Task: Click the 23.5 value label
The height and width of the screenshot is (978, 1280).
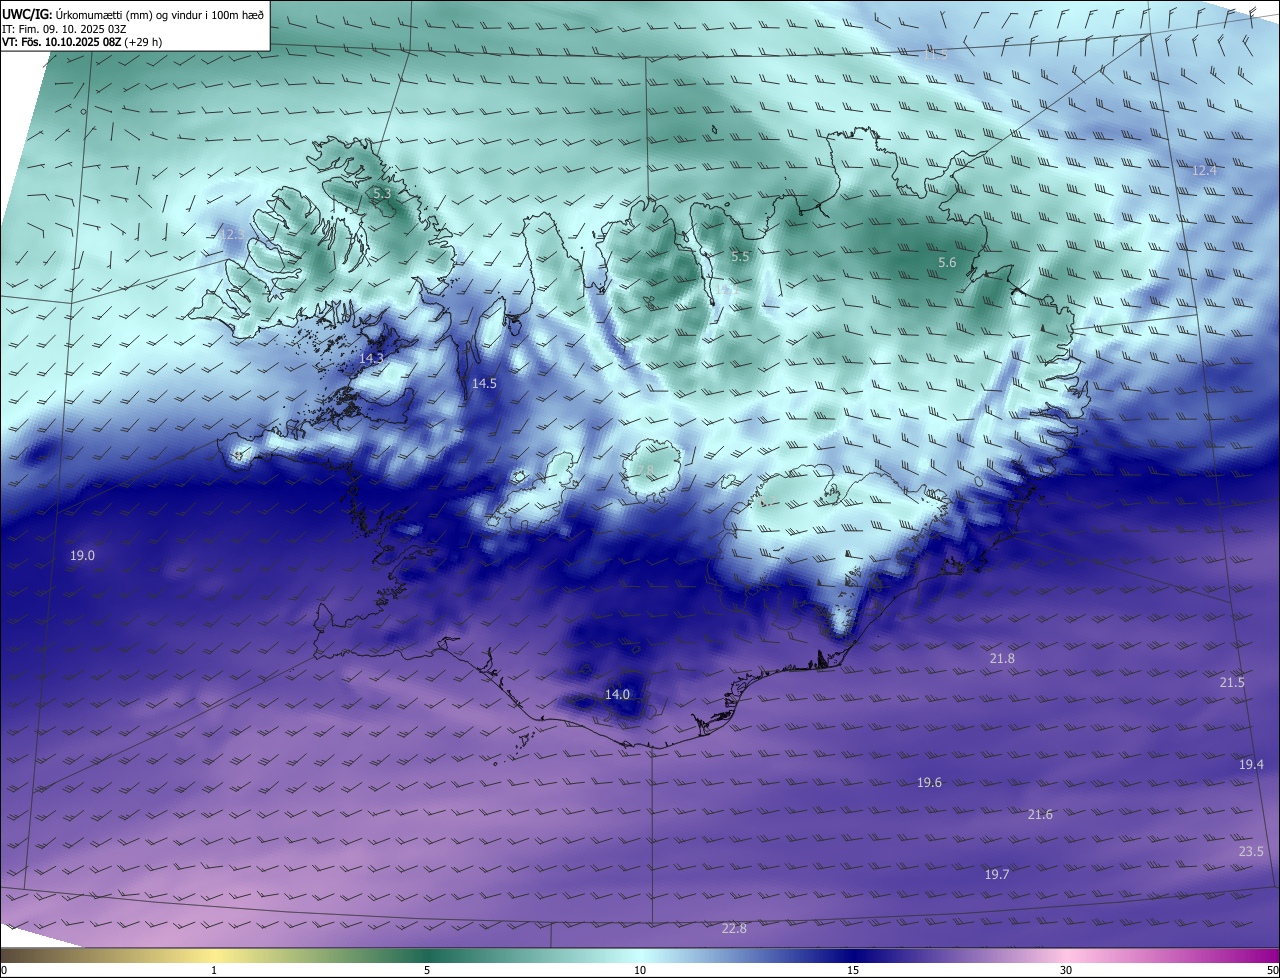Action: pos(1251,851)
